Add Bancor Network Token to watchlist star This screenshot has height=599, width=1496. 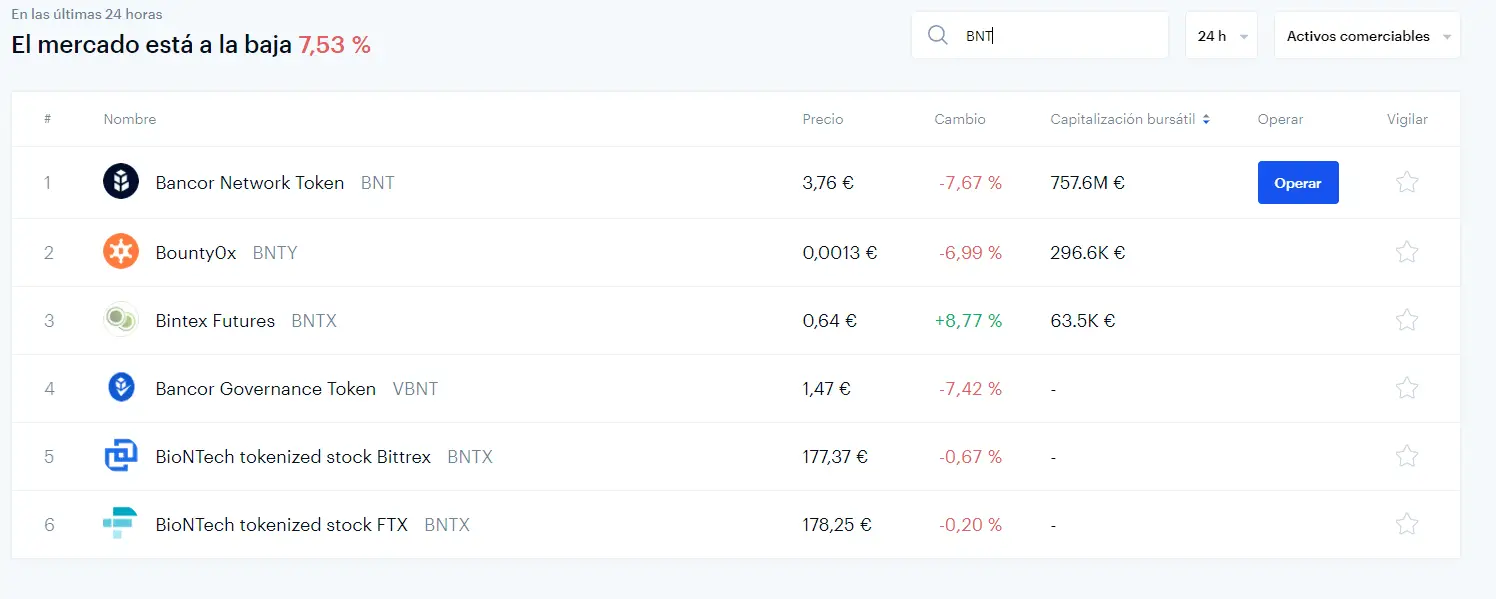click(x=1407, y=182)
